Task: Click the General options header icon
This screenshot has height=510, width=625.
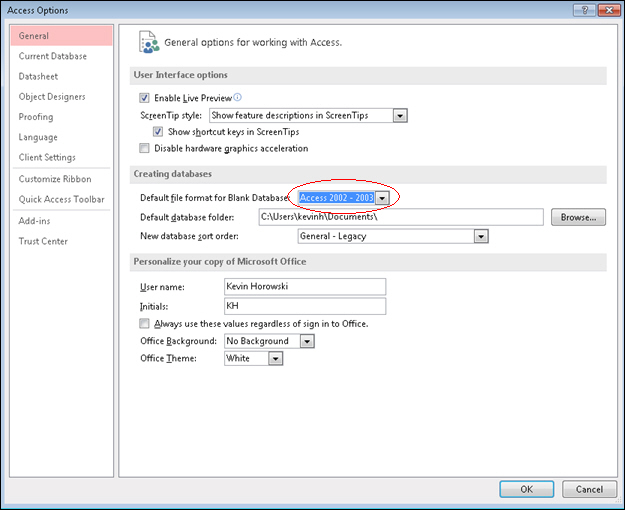Action: pyautogui.click(x=149, y=42)
